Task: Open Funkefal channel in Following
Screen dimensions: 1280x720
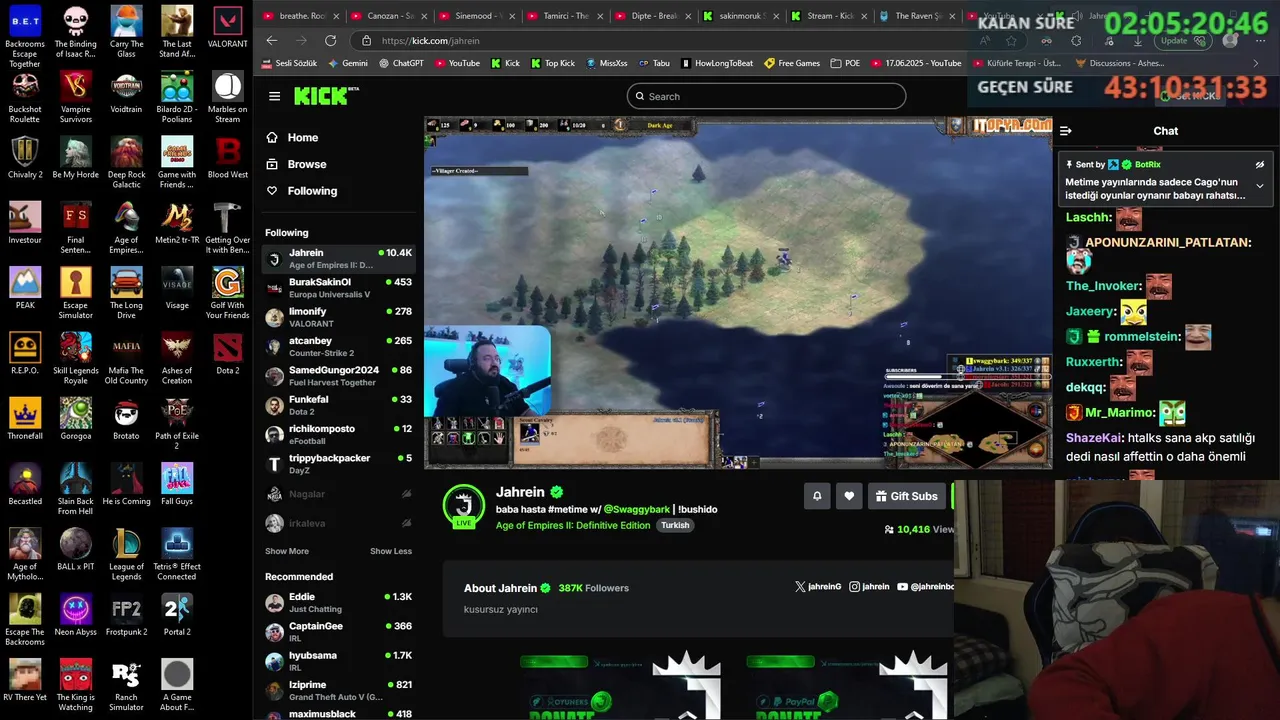Action: pos(338,405)
